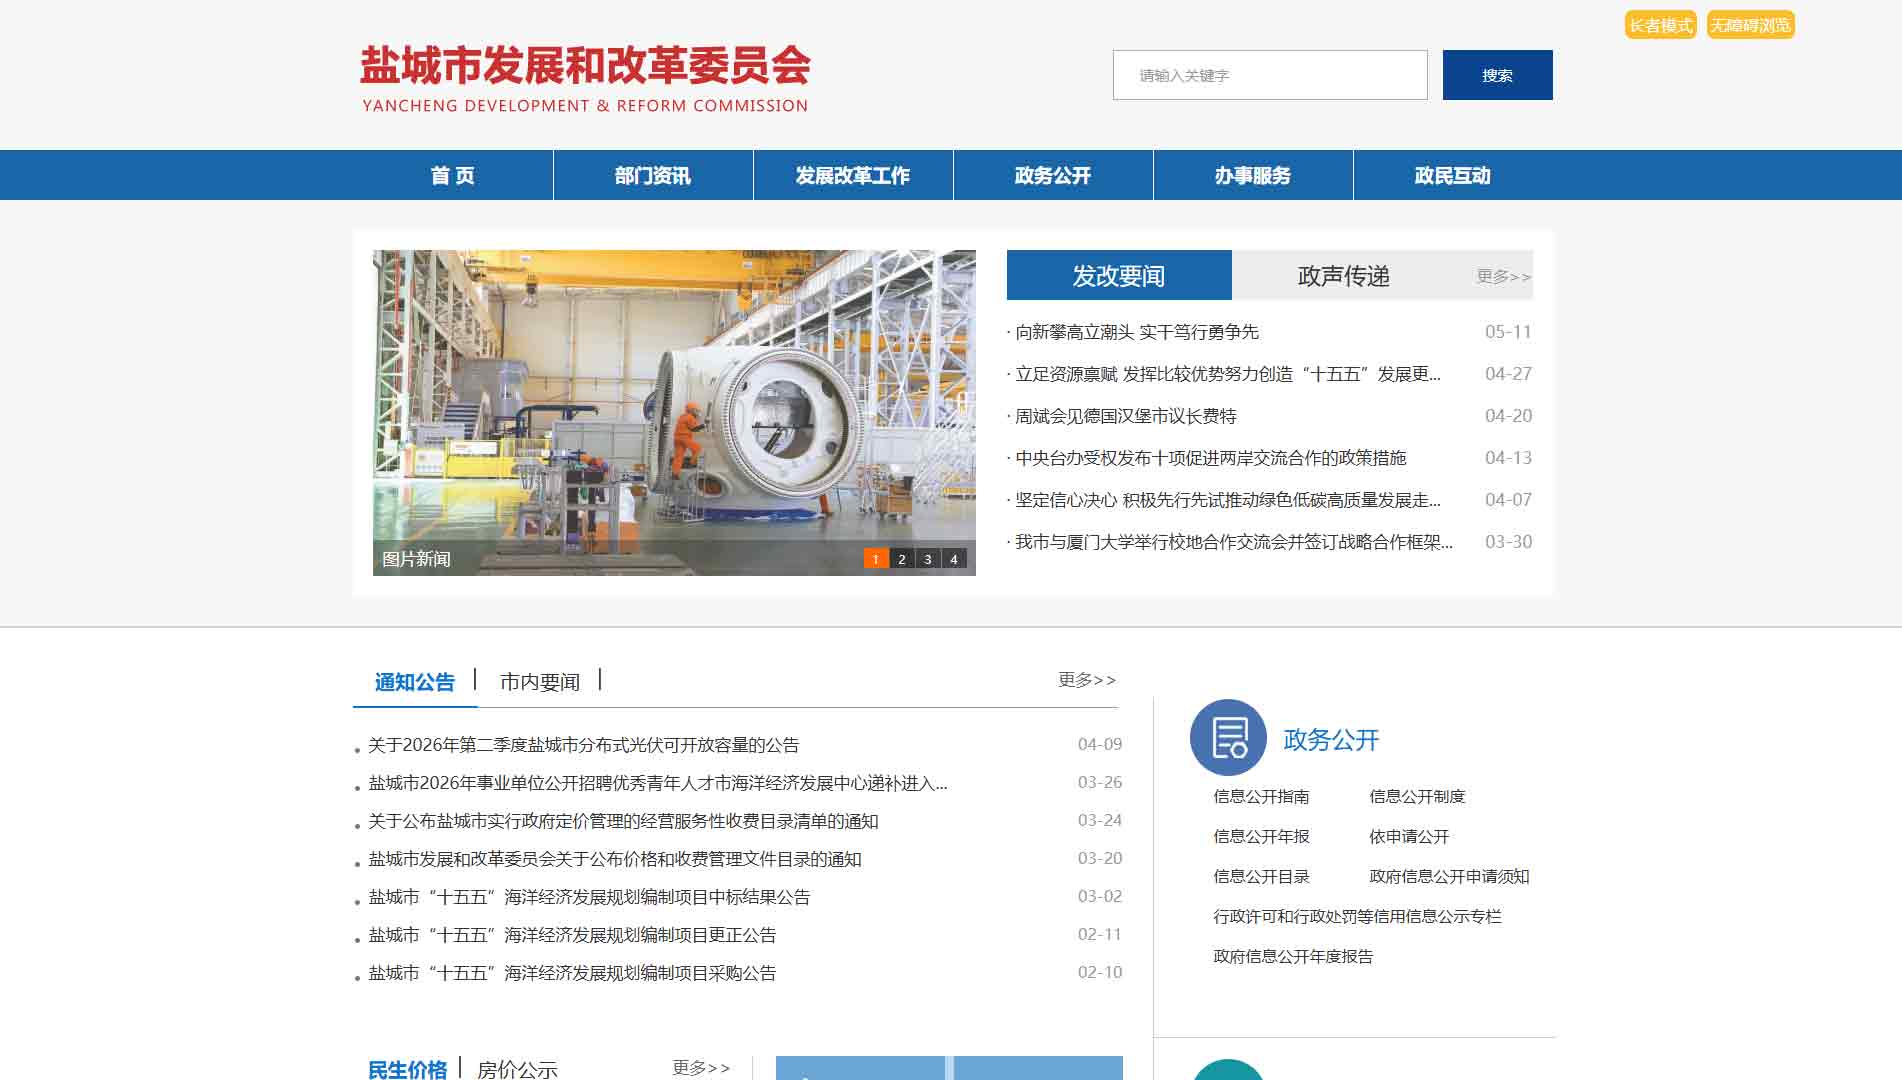Enable 长者模式 elder mode

click(x=1660, y=25)
